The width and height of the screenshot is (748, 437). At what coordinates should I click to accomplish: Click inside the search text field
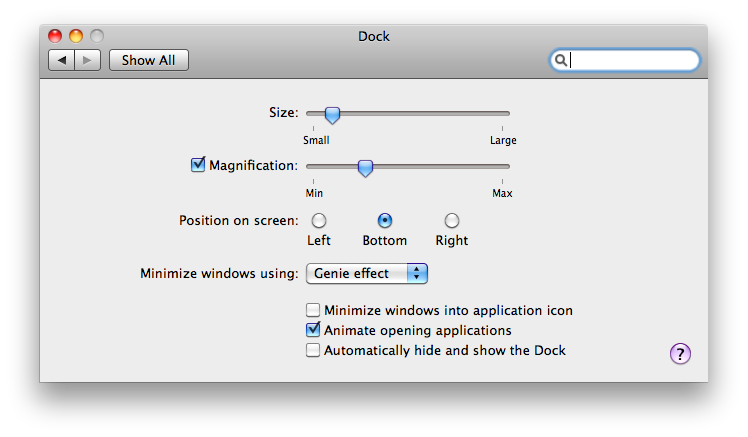coord(632,61)
